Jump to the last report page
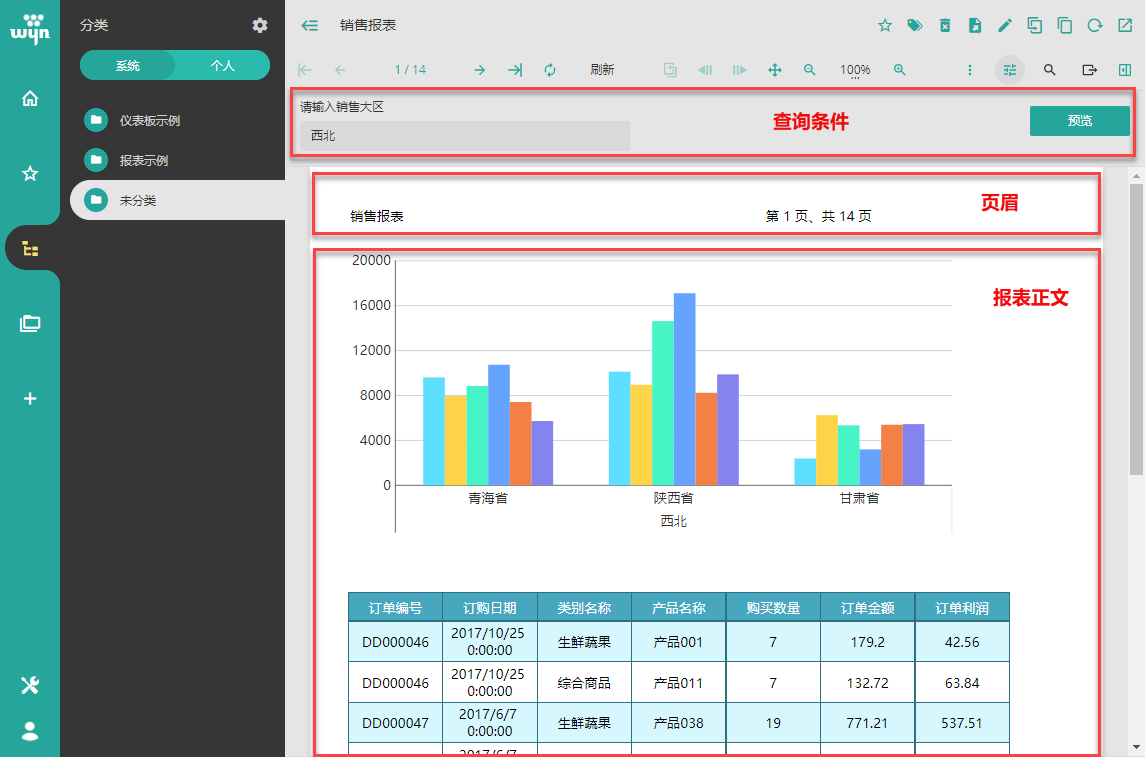 (515, 70)
